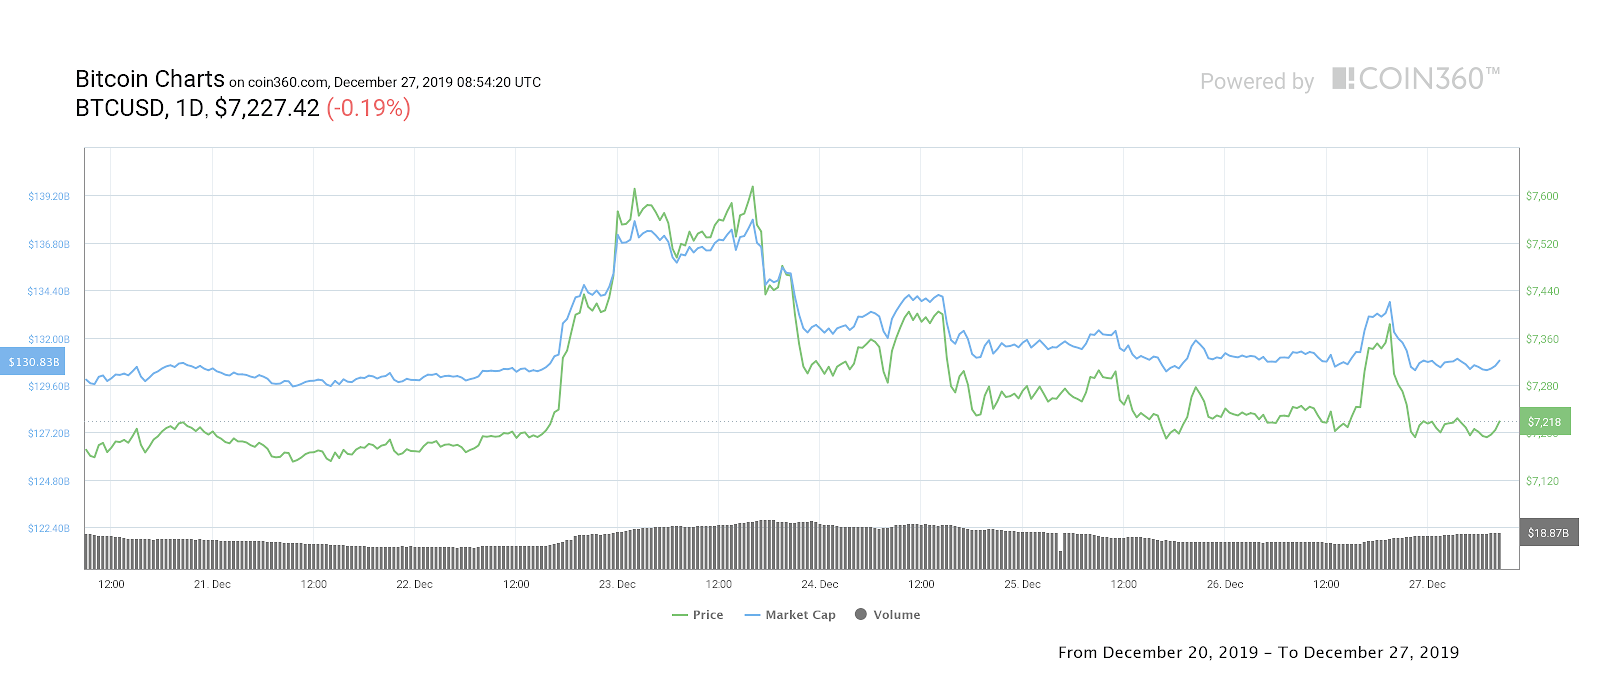Click the 24. Dec date label
The height and width of the screenshot is (700, 1600).
[x=820, y=584]
